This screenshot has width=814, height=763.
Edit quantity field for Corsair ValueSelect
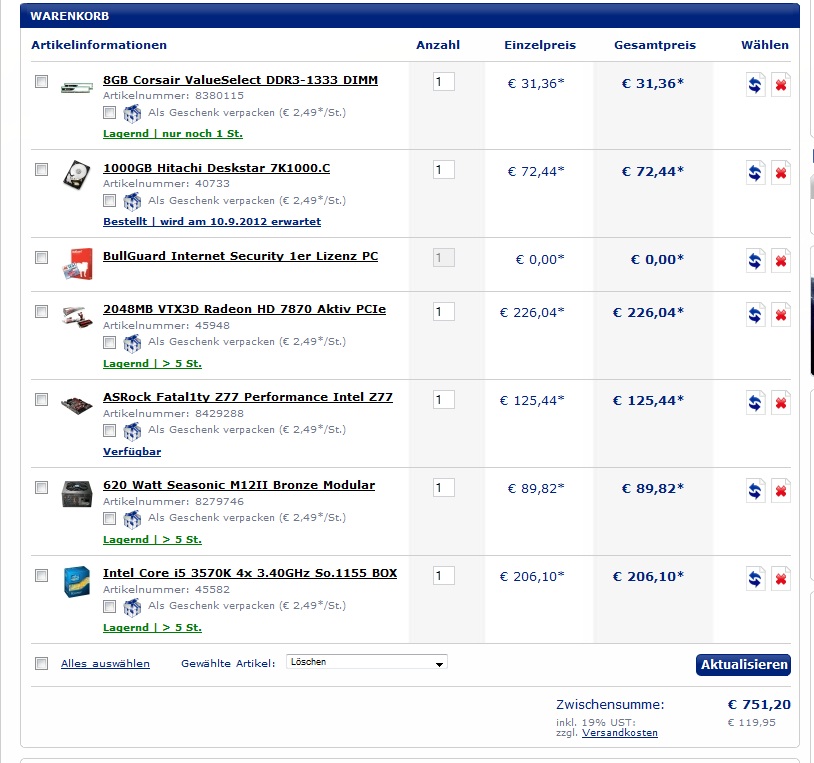coord(444,81)
